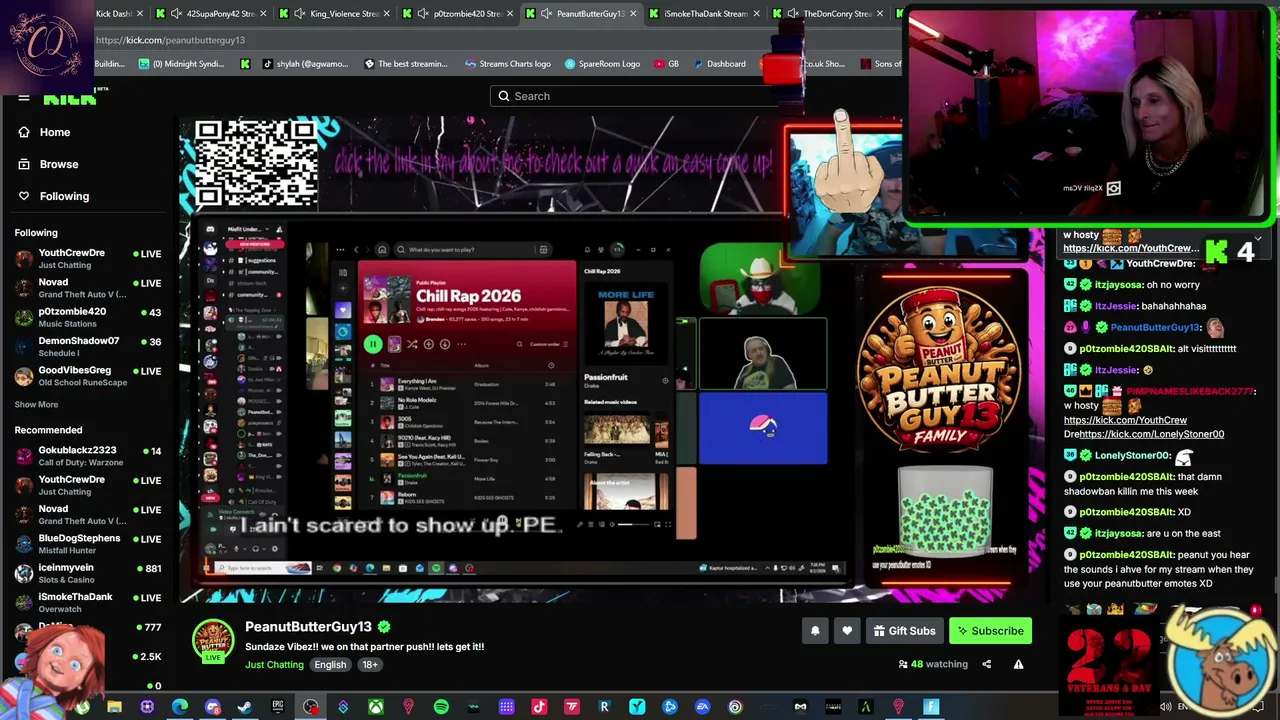Open File Explorer from the taskbar
Screen dimensions: 1280x720
(114, 707)
